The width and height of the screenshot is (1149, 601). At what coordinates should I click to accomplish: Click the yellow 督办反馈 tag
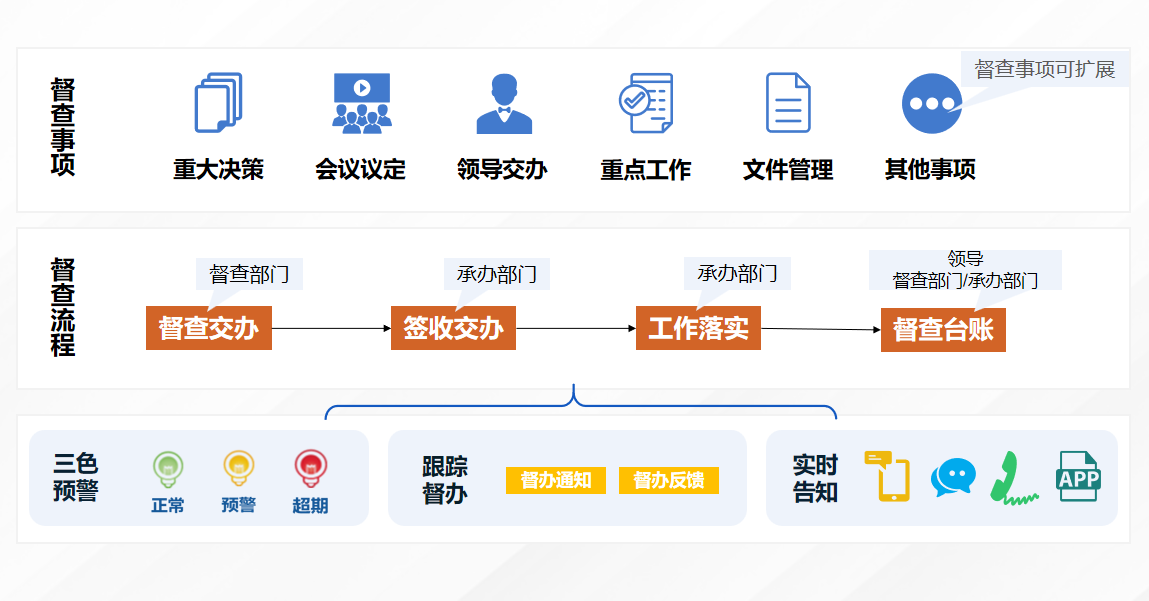(x=669, y=480)
